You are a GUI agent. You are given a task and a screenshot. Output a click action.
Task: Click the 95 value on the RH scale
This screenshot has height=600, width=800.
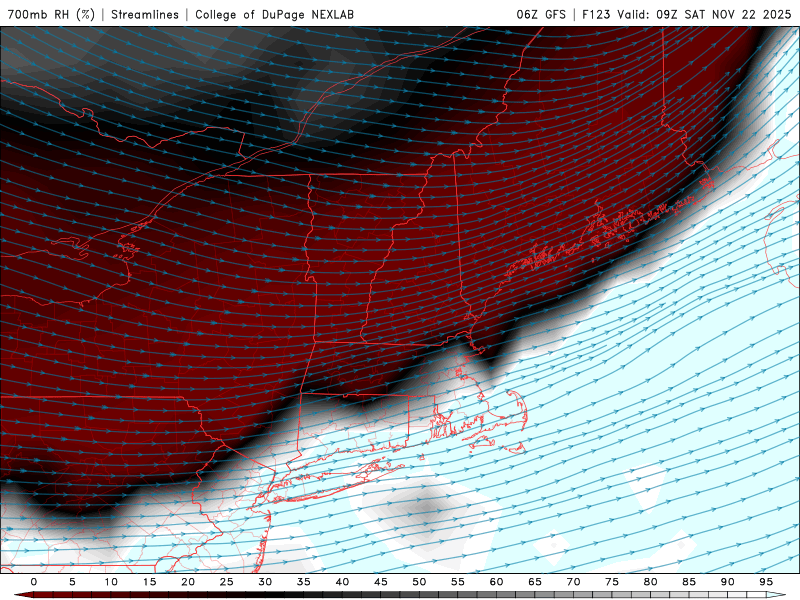tap(766, 582)
